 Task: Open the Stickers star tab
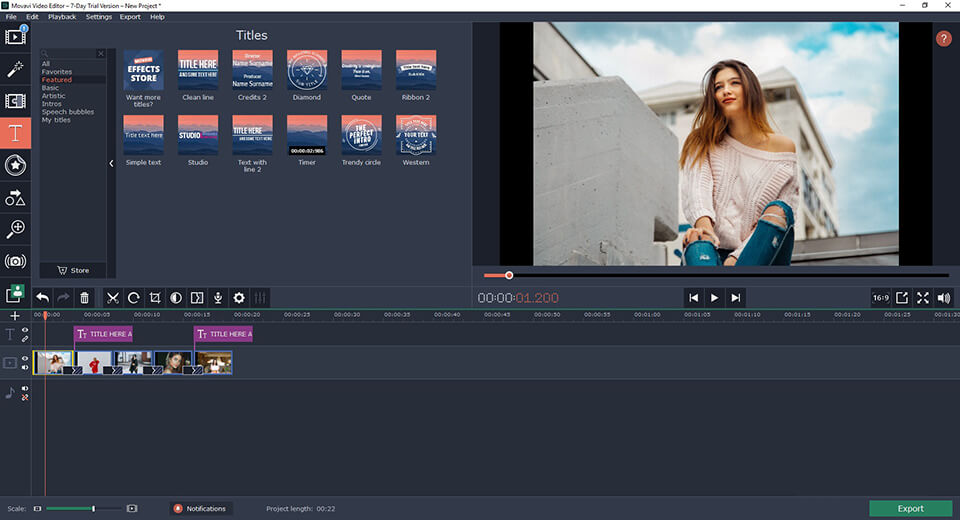15,165
